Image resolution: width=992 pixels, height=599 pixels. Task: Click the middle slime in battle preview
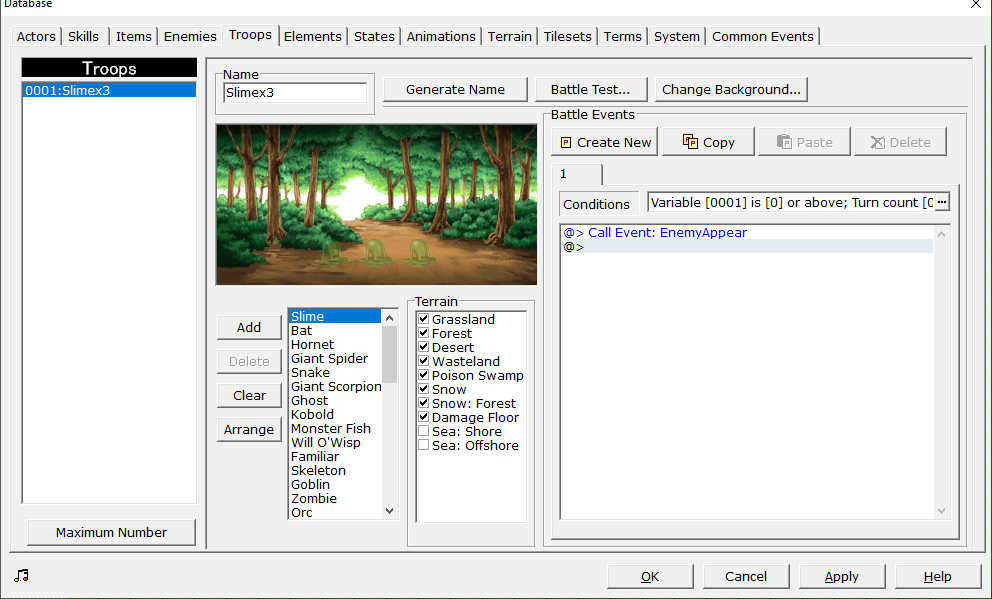pyautogui.click(x=375, y=252)
